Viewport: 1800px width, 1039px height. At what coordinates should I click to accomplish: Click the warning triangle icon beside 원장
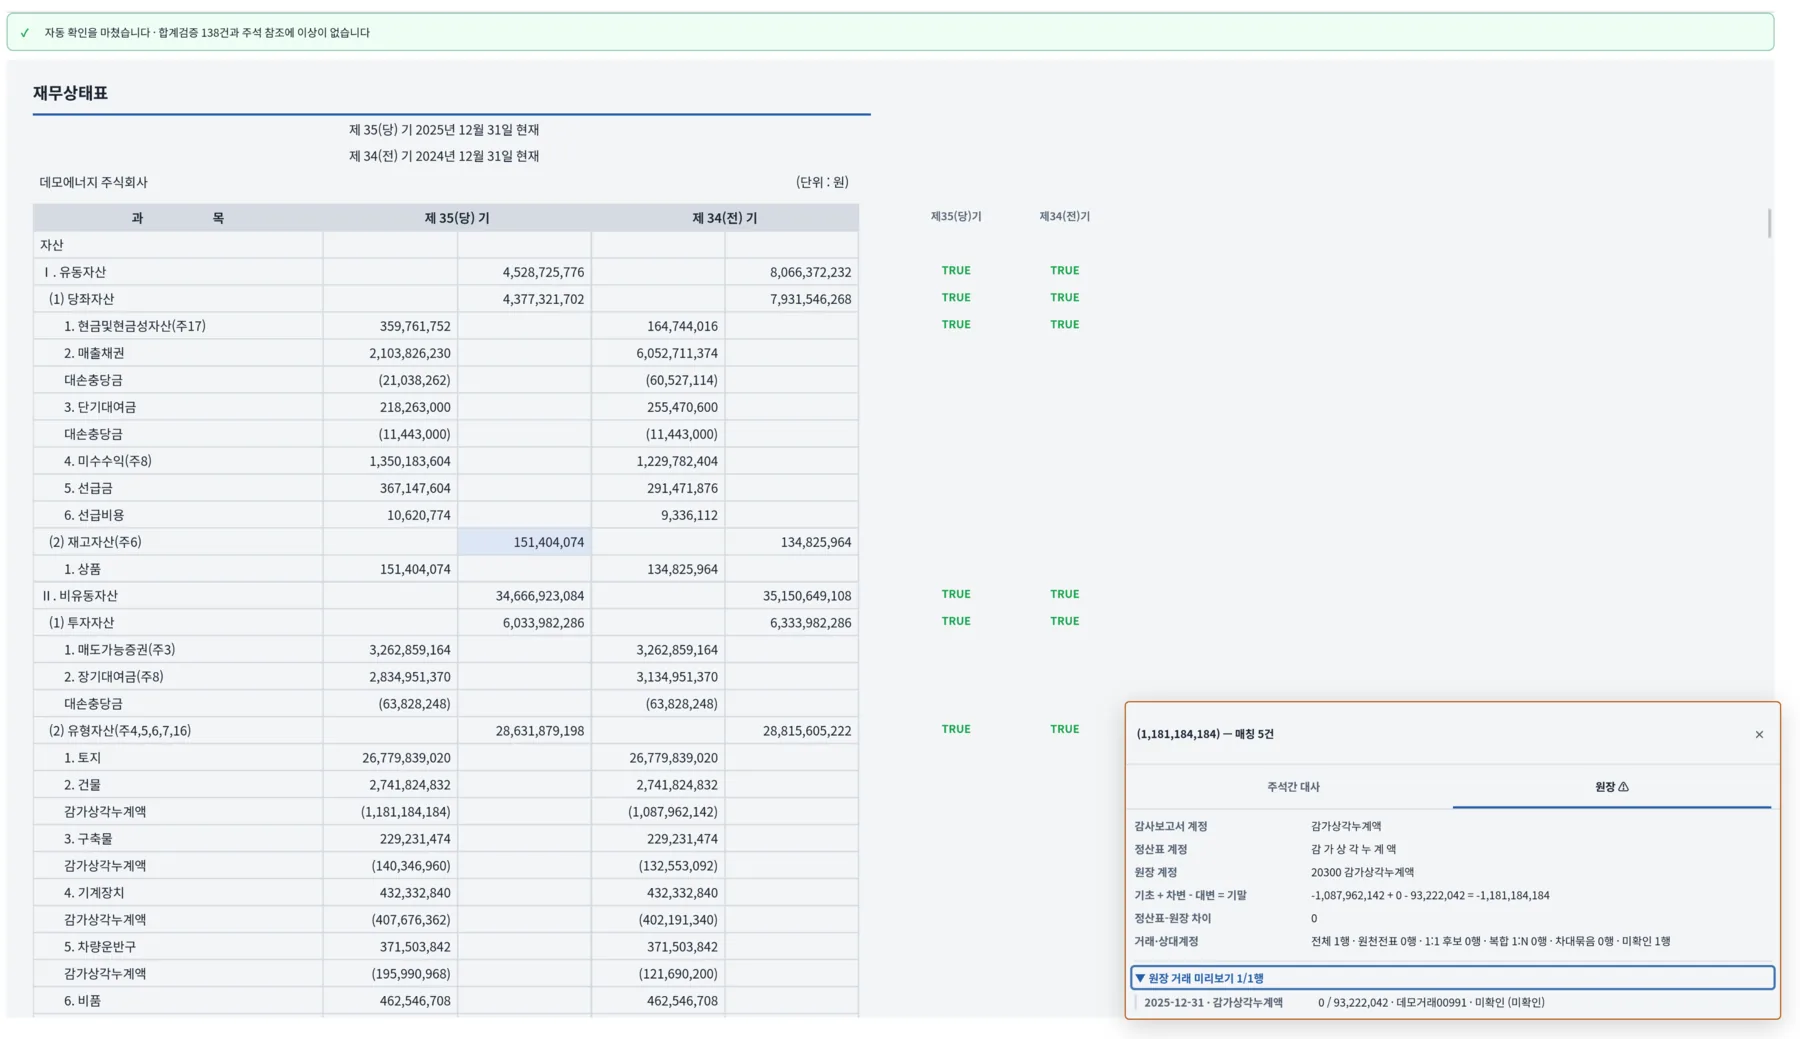click(x=1623, y=787)
